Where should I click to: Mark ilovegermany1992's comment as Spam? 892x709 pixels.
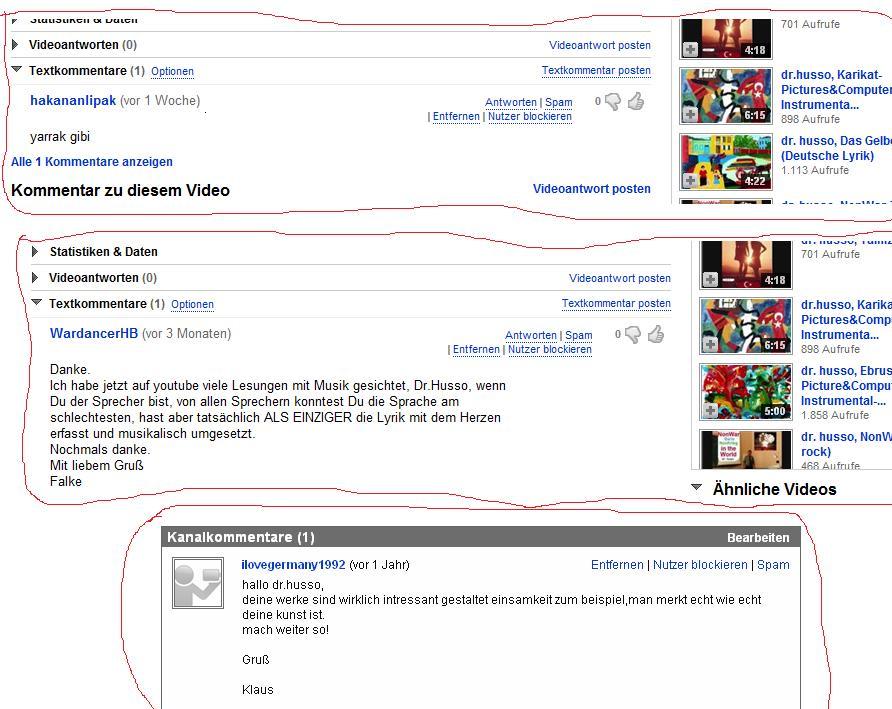(x=773, y=564)
